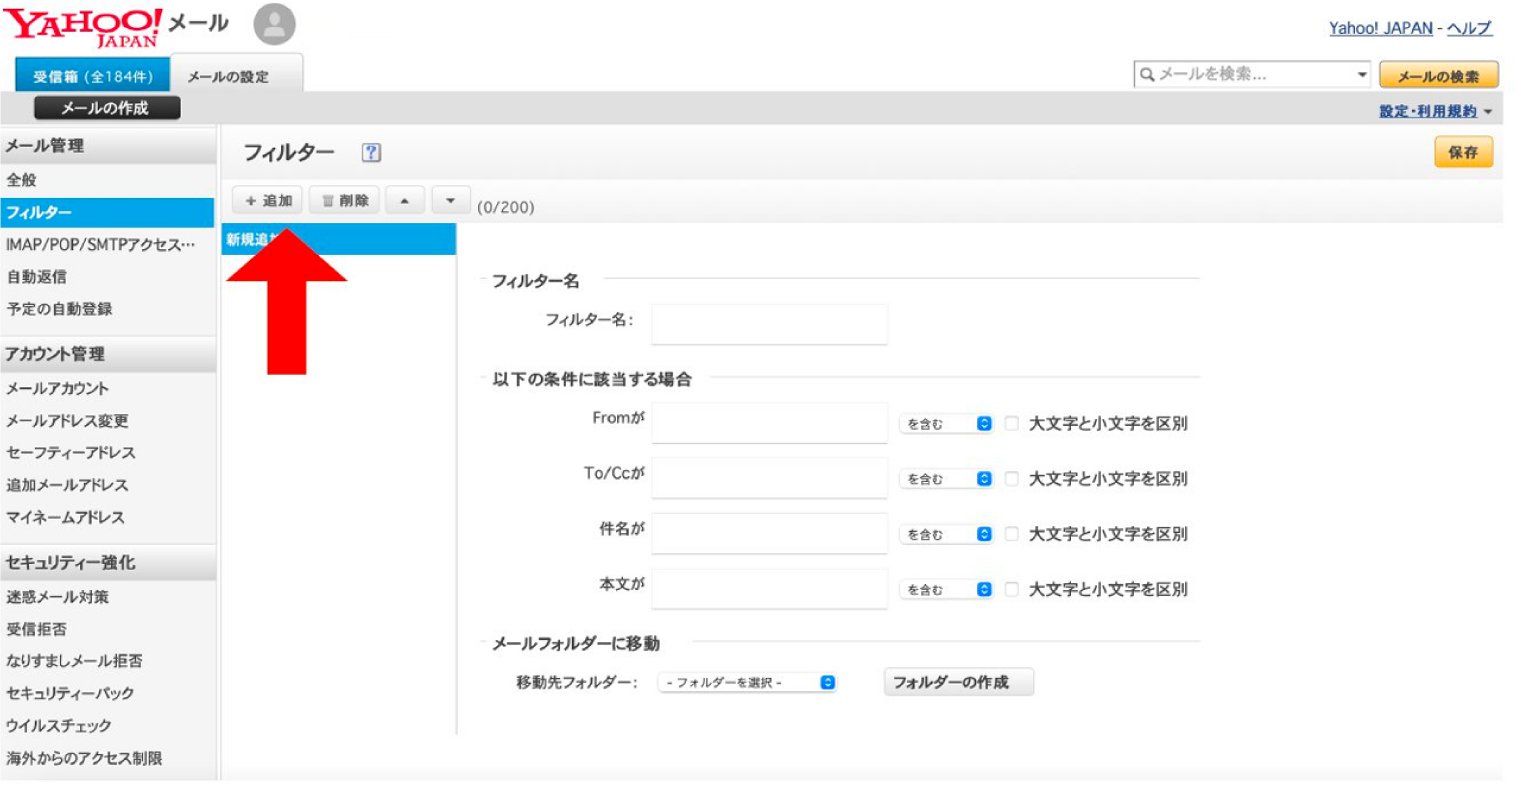Click the フォルダーの作成 button
Screen dimensions: 1522x786
coord(959,682)
